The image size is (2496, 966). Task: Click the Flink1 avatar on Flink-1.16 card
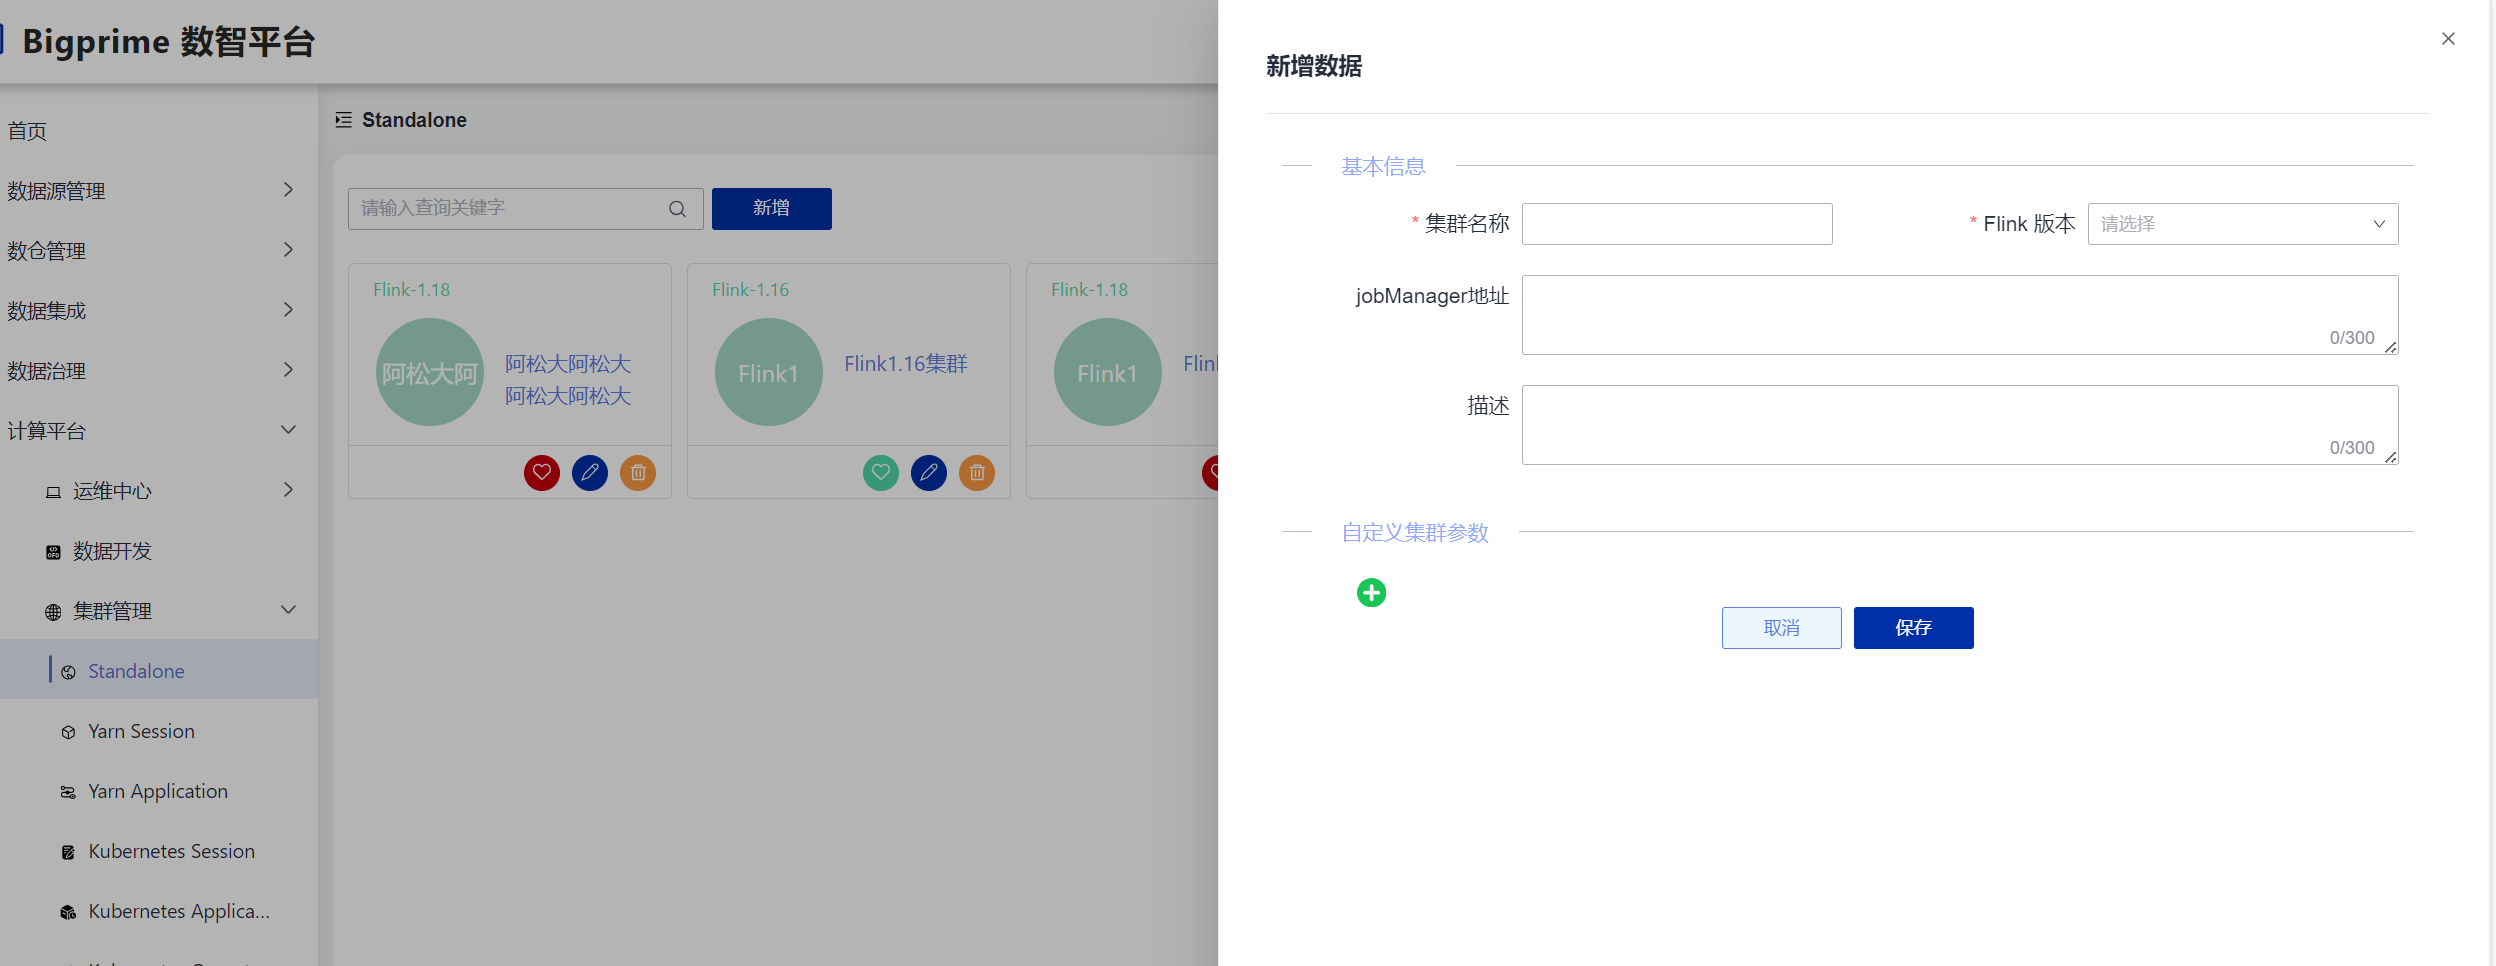coord(769,372)
